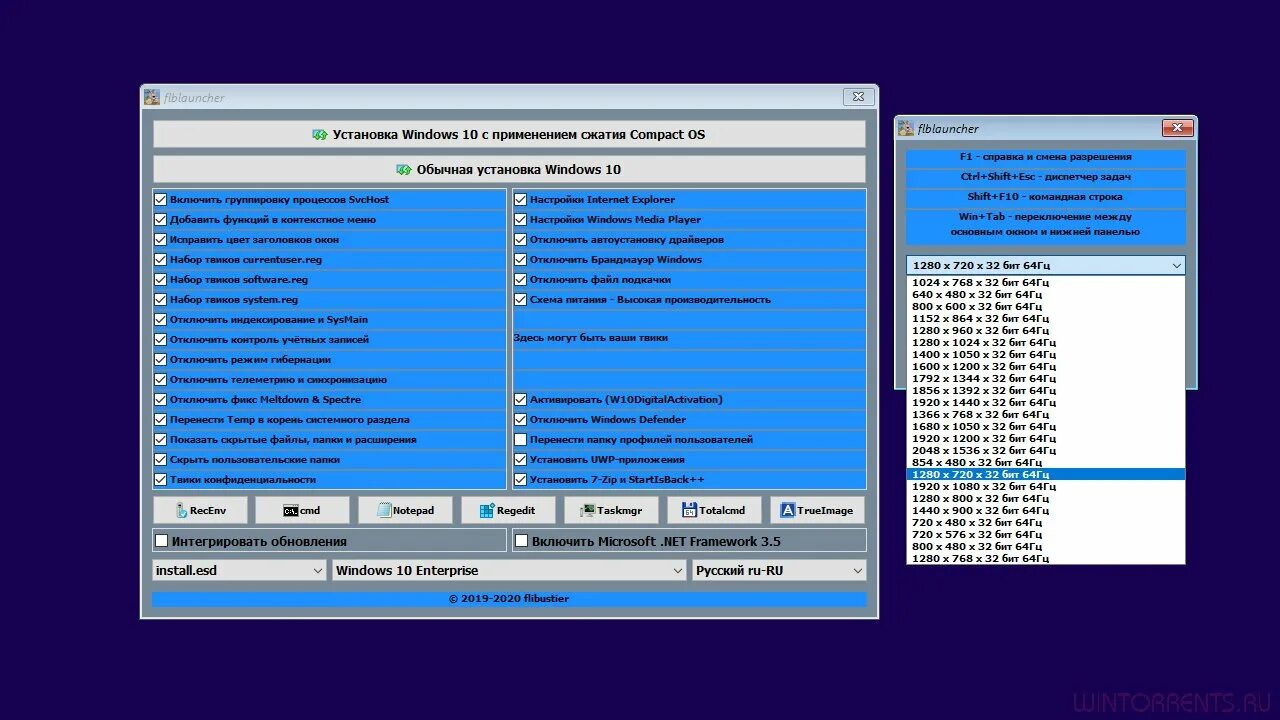1280x720 pixels.
Task: Toggle 'Активировать (W10DigitalActivation)' checkbox
Action: 521,399
